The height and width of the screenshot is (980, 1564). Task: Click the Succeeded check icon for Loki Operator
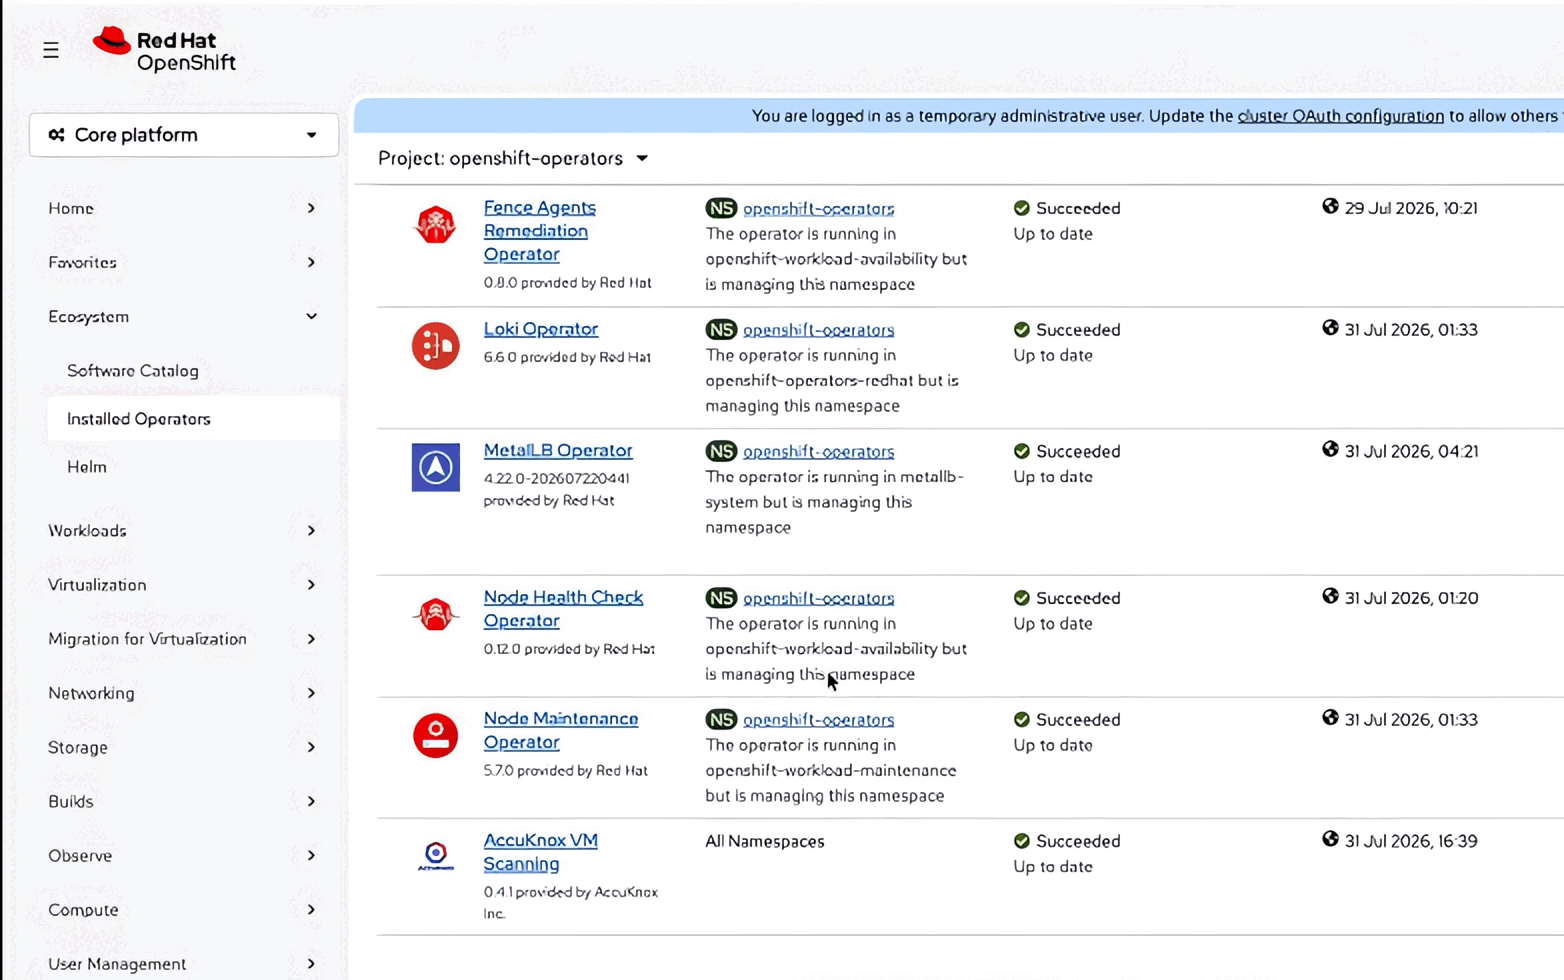click(1022, 329)
